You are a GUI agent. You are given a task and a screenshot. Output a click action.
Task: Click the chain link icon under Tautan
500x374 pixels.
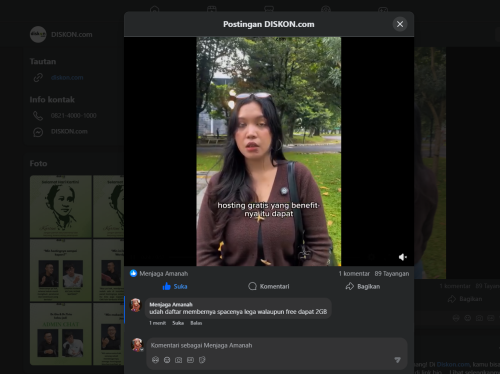pyautogui.click(x=38, y=78)
